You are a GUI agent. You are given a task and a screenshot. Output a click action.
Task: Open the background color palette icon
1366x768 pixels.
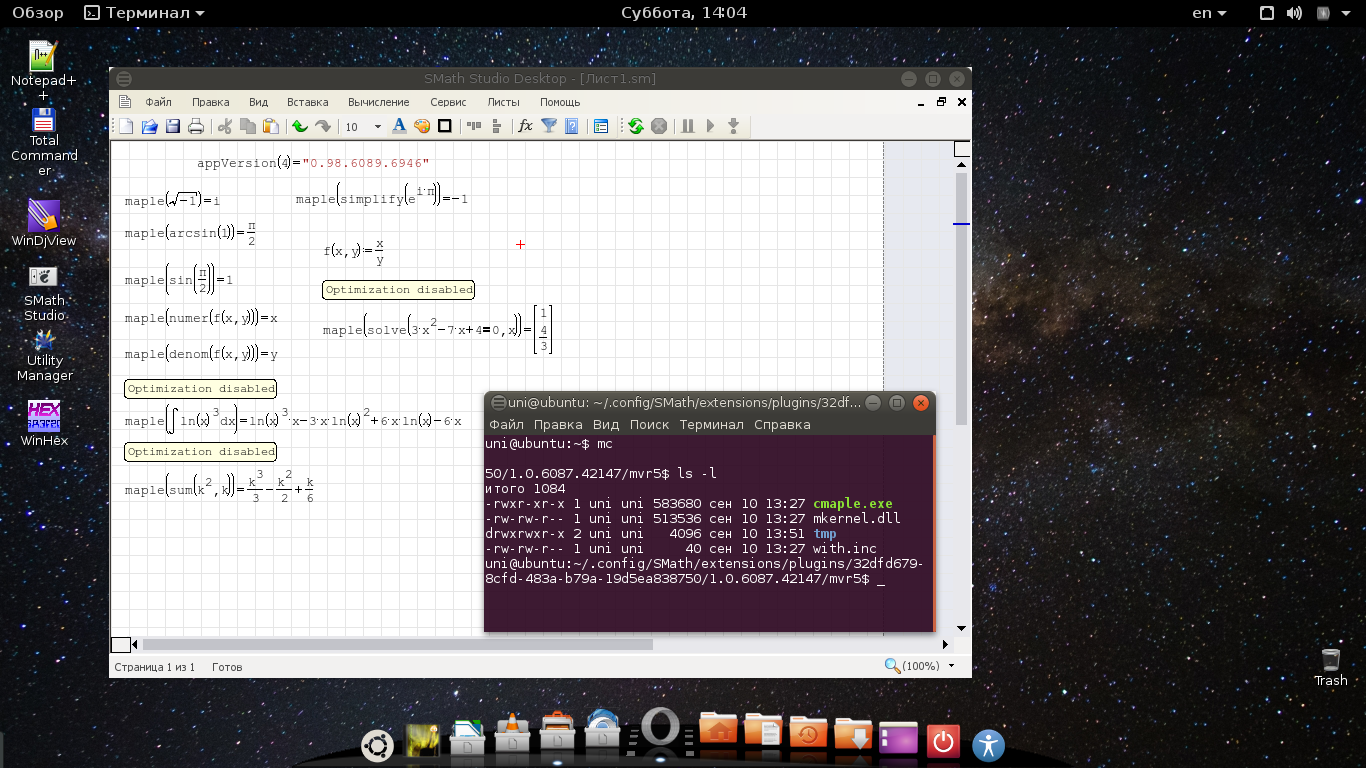click(x=421, y=126)
